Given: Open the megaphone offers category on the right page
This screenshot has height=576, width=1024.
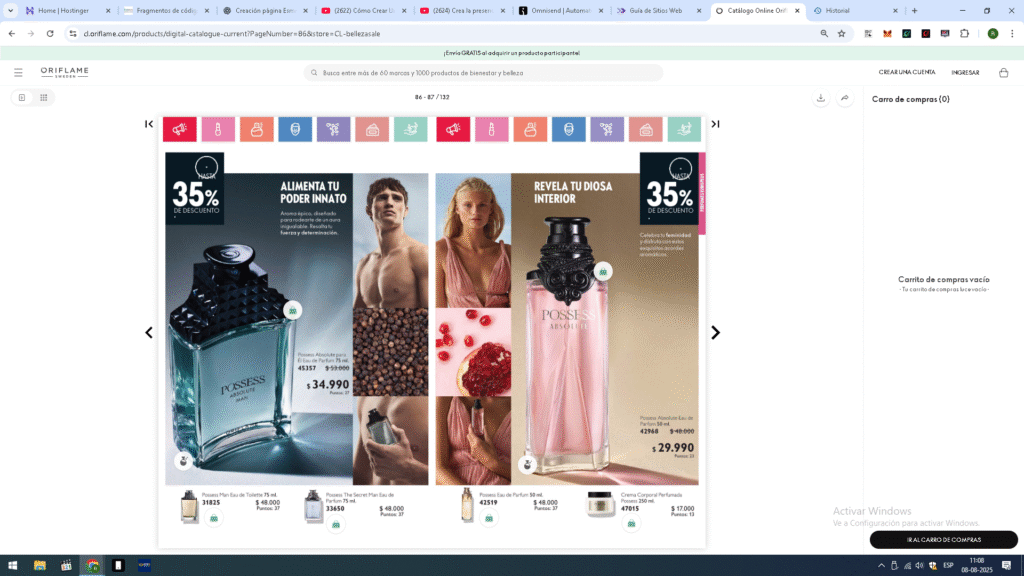Looking at the screenshot, I should pyautogui.click(x=453, y=129).
